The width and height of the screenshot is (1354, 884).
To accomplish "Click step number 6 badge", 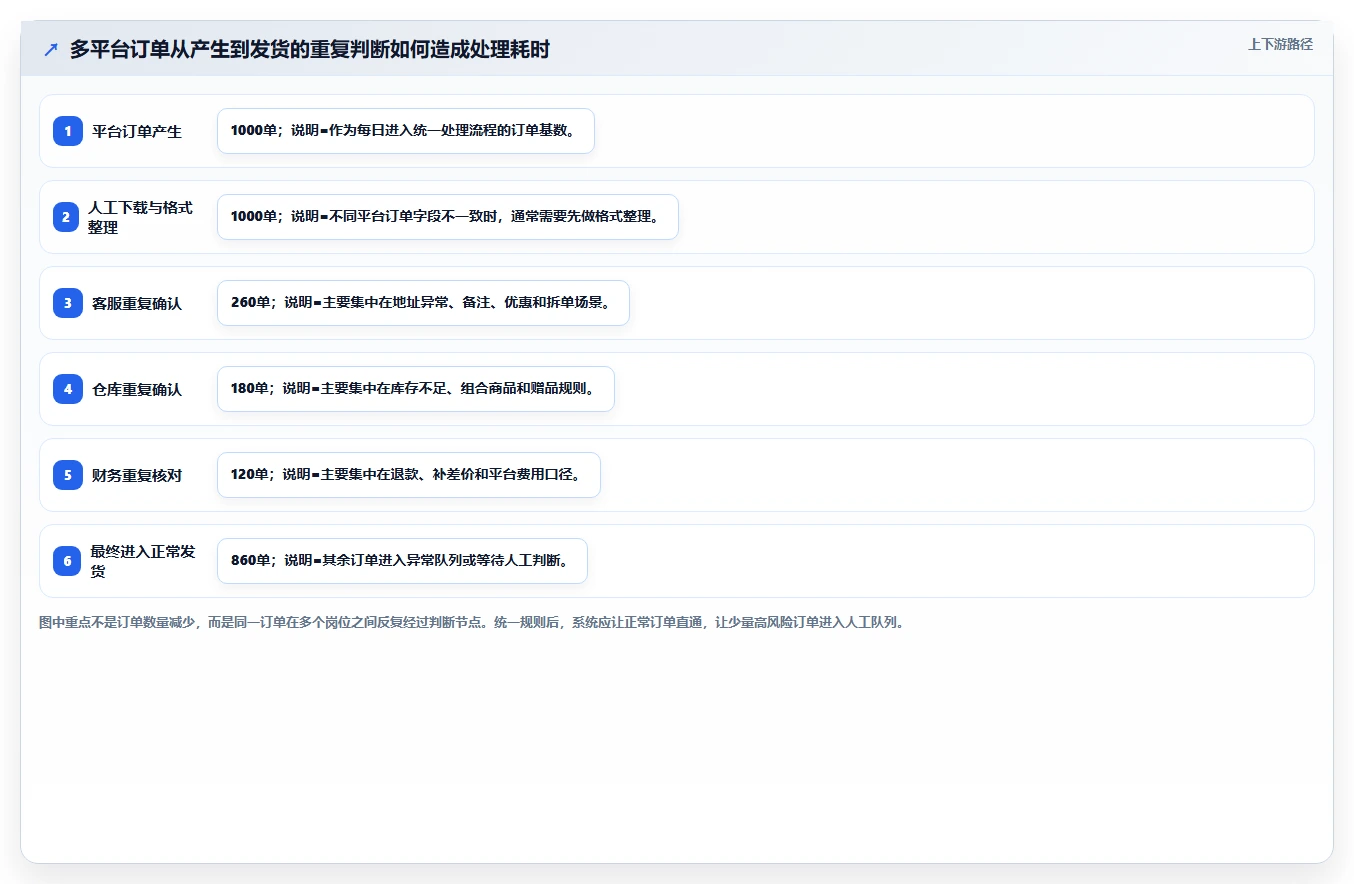I will tap(68, 561).
